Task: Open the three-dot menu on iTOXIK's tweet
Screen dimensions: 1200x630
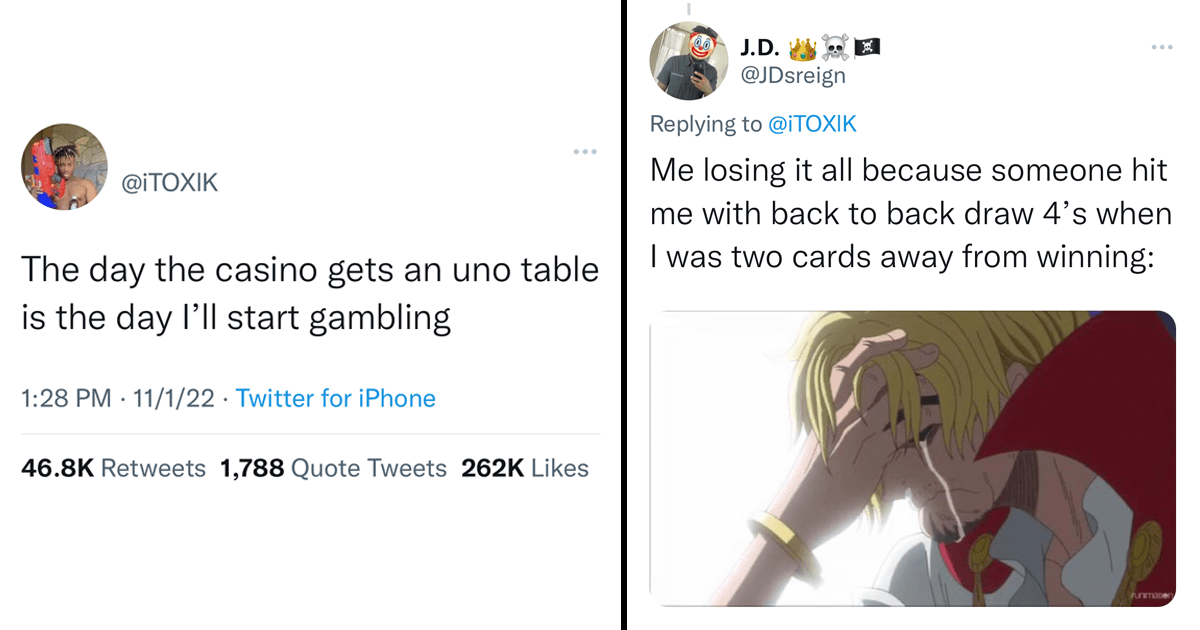Action: pos(584,152)
